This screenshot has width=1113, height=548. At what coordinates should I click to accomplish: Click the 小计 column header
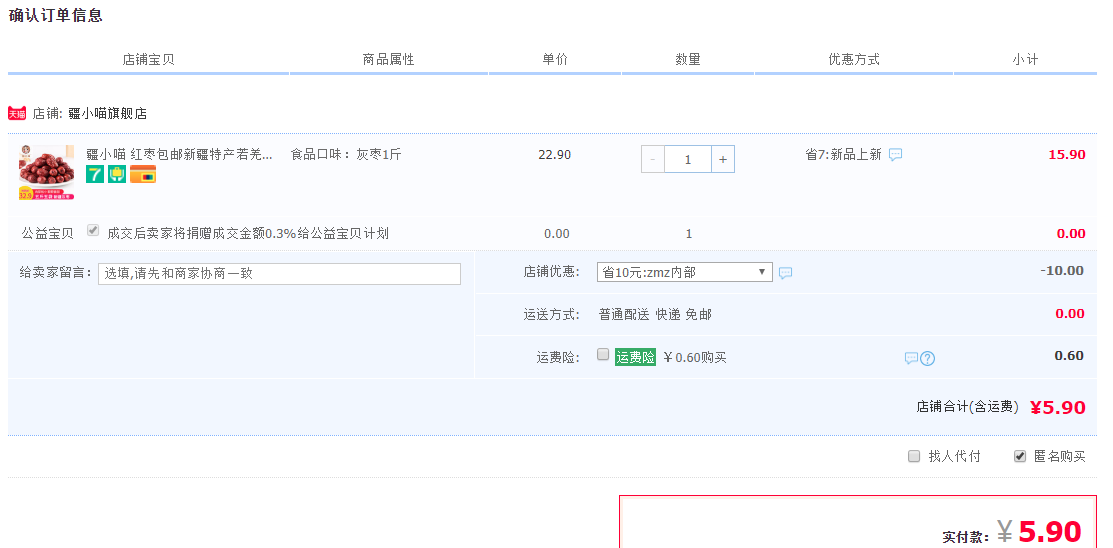1025,60
